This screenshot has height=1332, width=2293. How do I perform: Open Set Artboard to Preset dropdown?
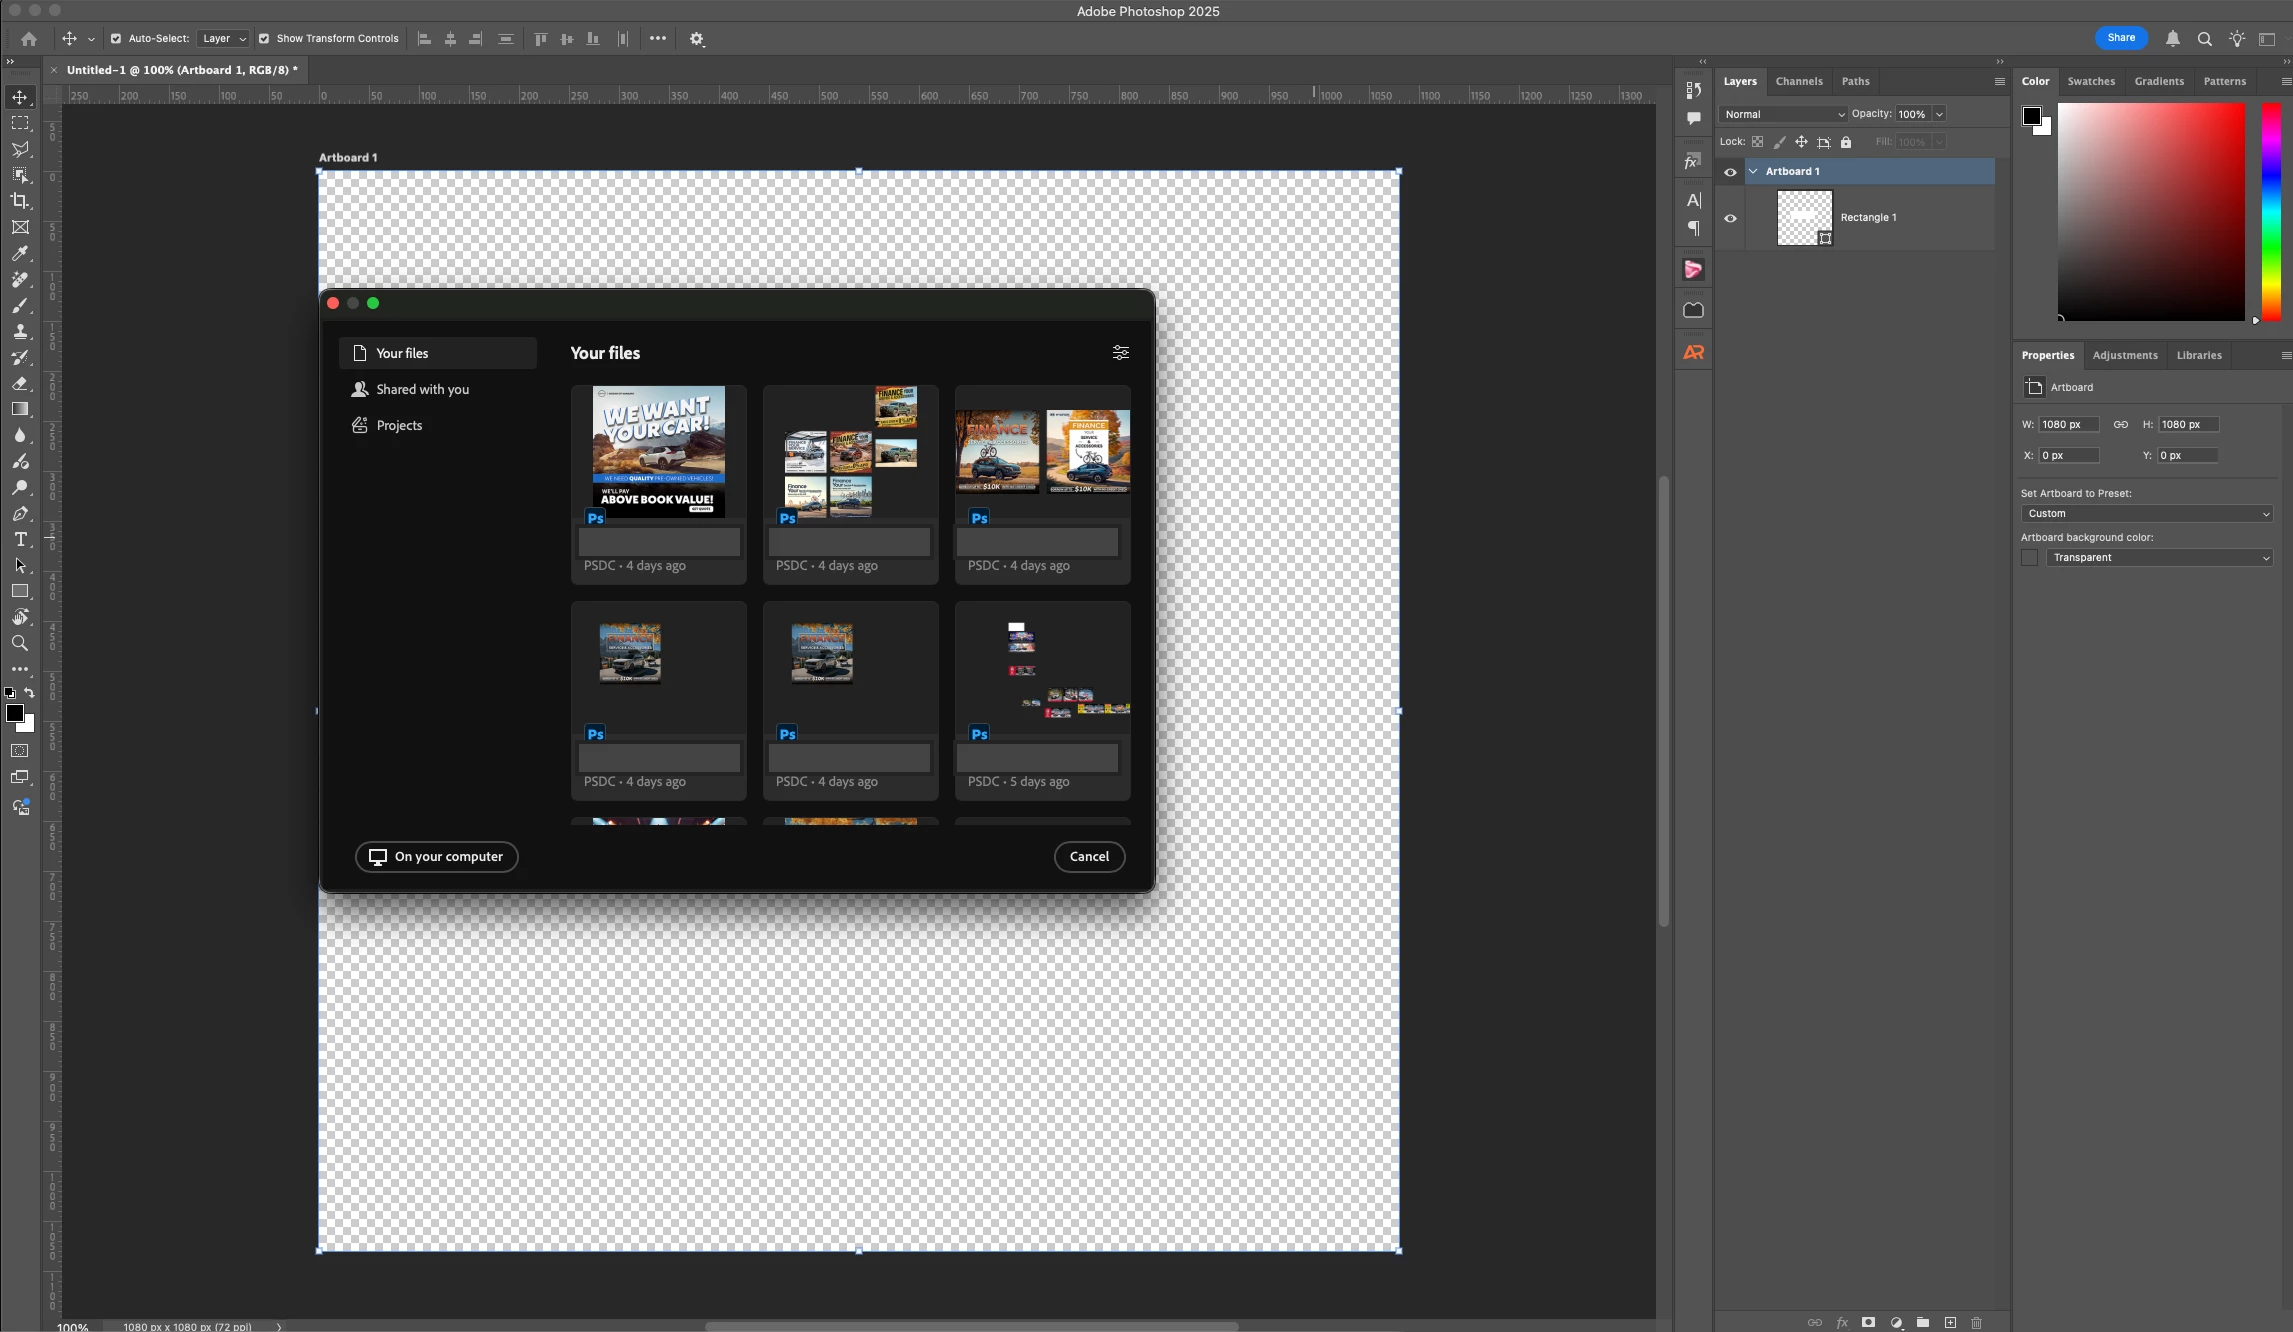click(x=2146, y=514)
